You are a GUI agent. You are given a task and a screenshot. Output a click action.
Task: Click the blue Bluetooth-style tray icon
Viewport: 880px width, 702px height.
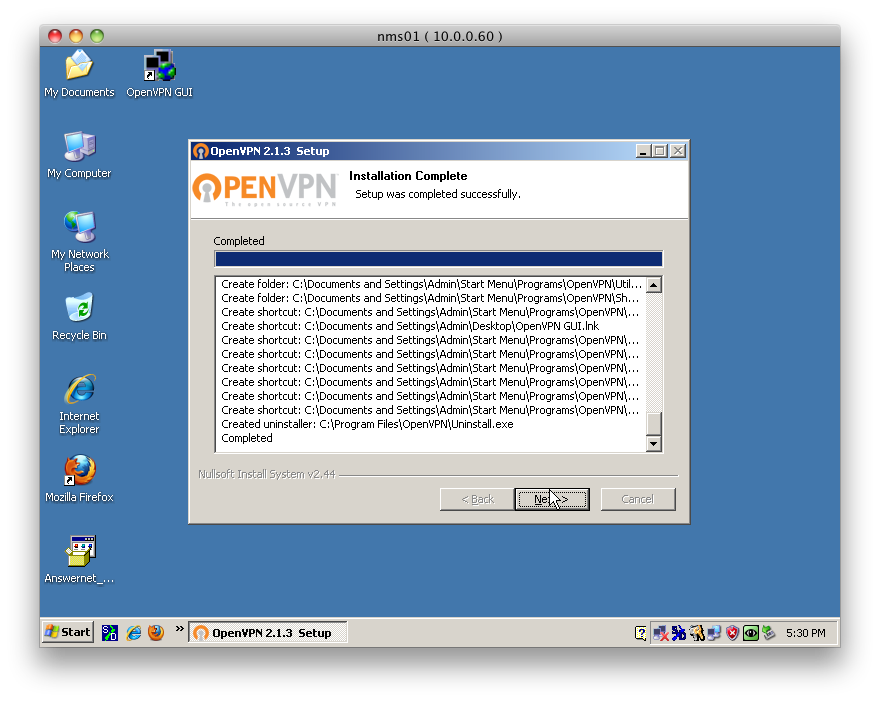(x=679, y=634)
